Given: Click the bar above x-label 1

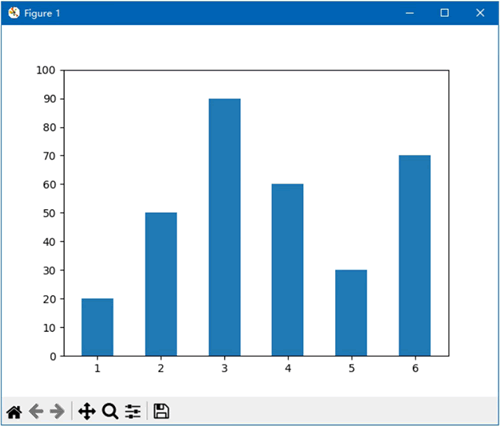Looking at the screenshot, I should click(97, 327).
